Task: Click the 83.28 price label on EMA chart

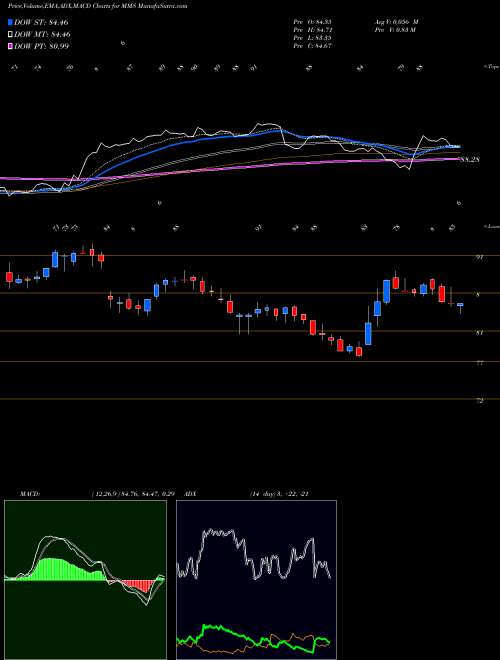Action: (470, 160)
